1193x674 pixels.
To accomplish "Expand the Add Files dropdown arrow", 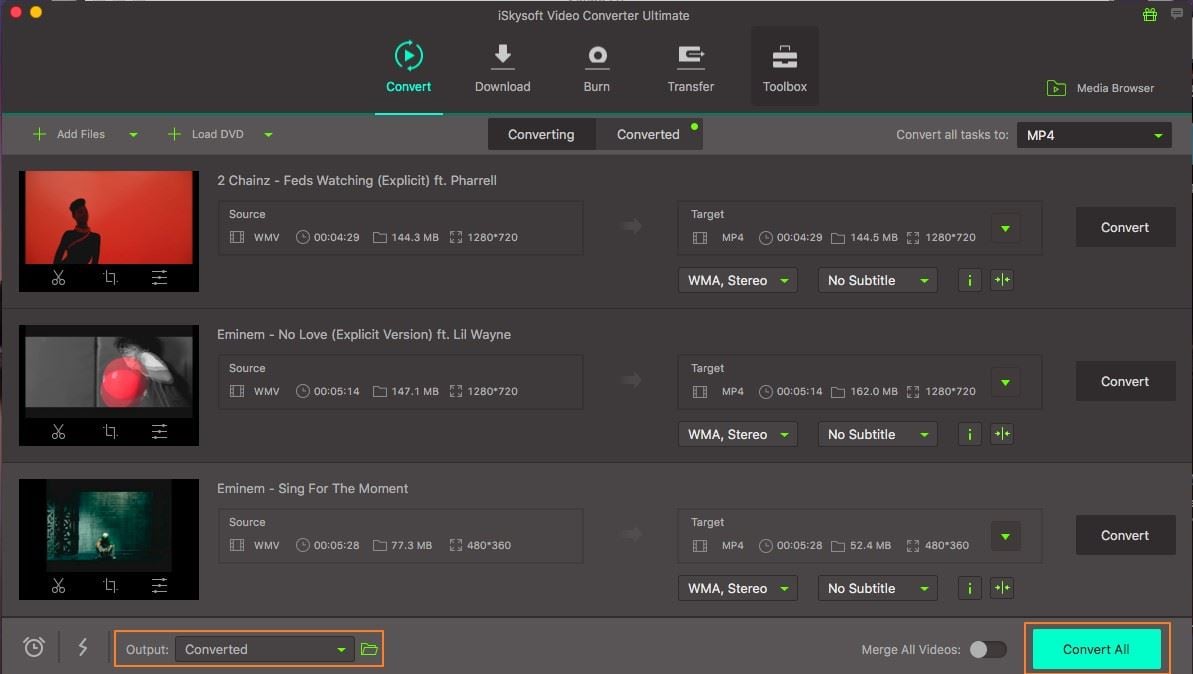I will 133,135.
